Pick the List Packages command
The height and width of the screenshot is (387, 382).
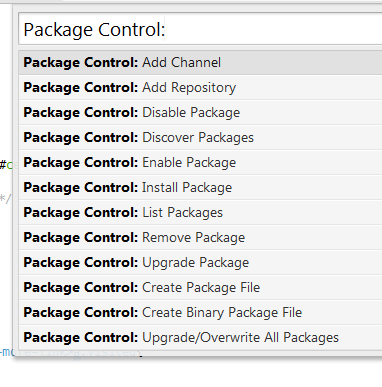click(200, 213)
